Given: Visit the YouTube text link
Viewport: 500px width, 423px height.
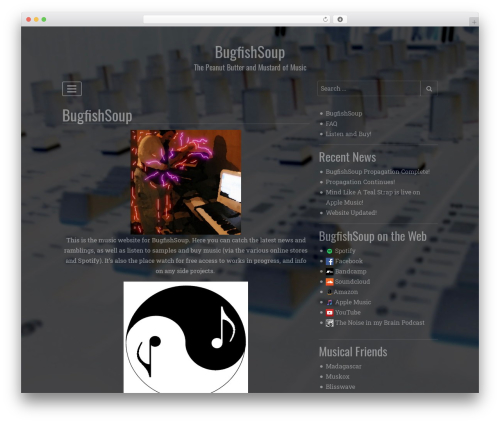Looking at the screenshot, I should (348, 313).
